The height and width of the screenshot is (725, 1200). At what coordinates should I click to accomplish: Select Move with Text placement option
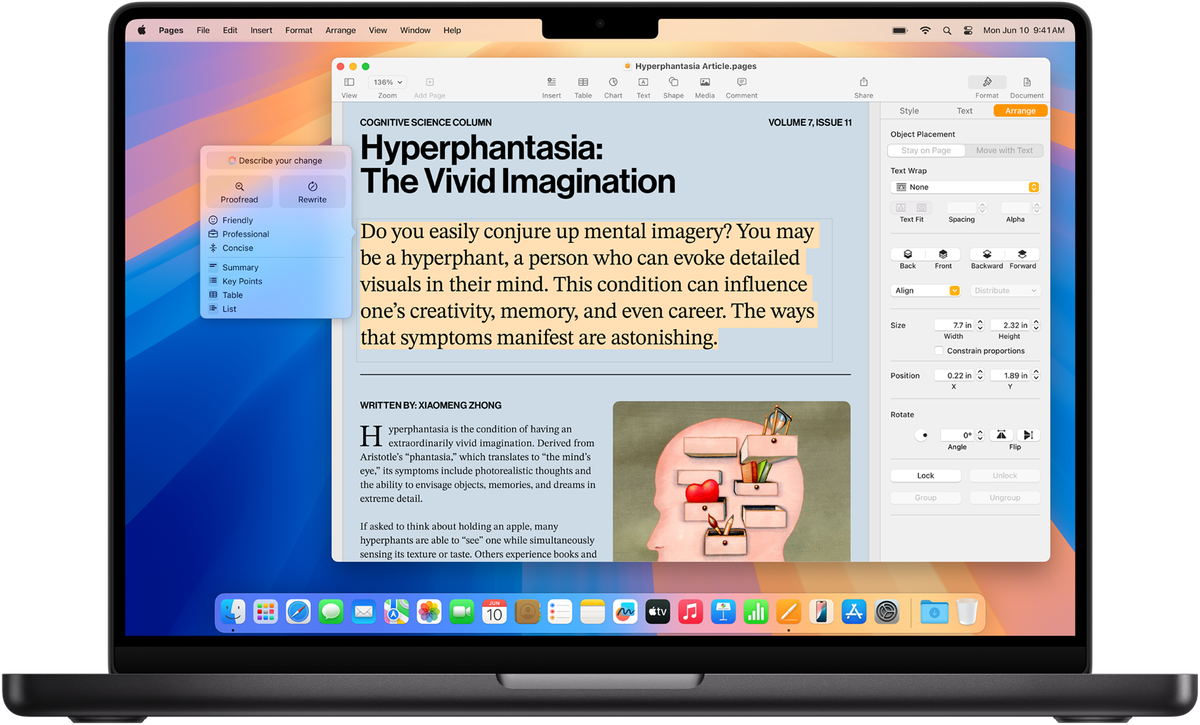[x=1004, y=151]
